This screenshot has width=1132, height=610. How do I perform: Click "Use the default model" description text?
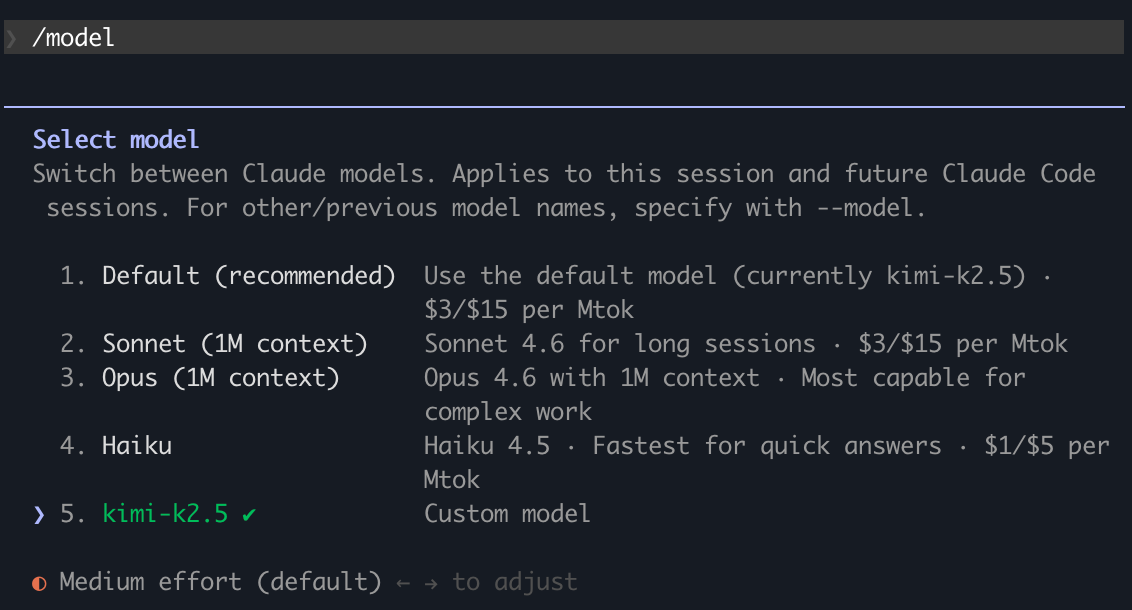(x=570, y=276)
